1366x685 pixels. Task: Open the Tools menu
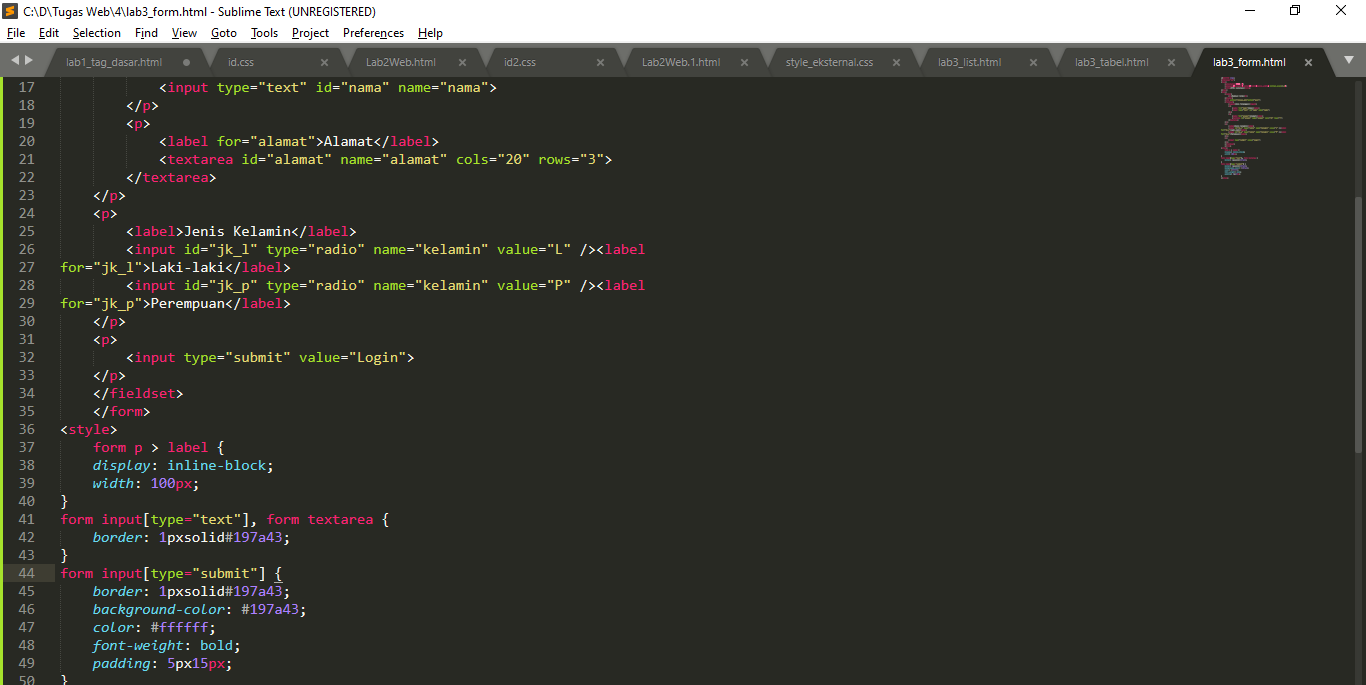click(x=264, y=33)
